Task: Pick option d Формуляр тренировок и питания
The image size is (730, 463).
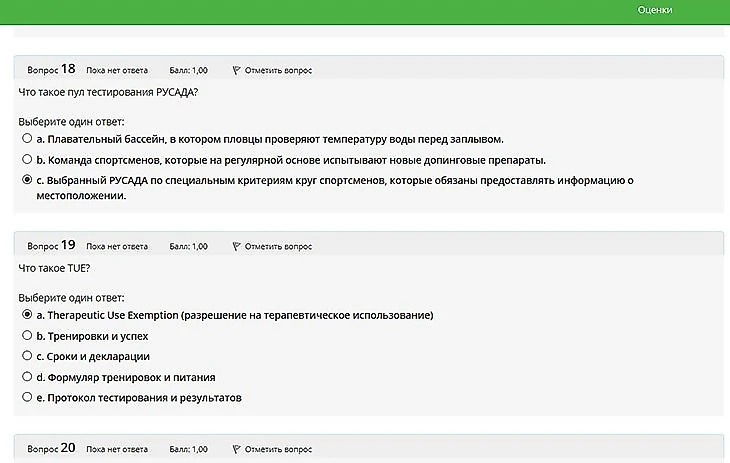Action: pos(27,377)
